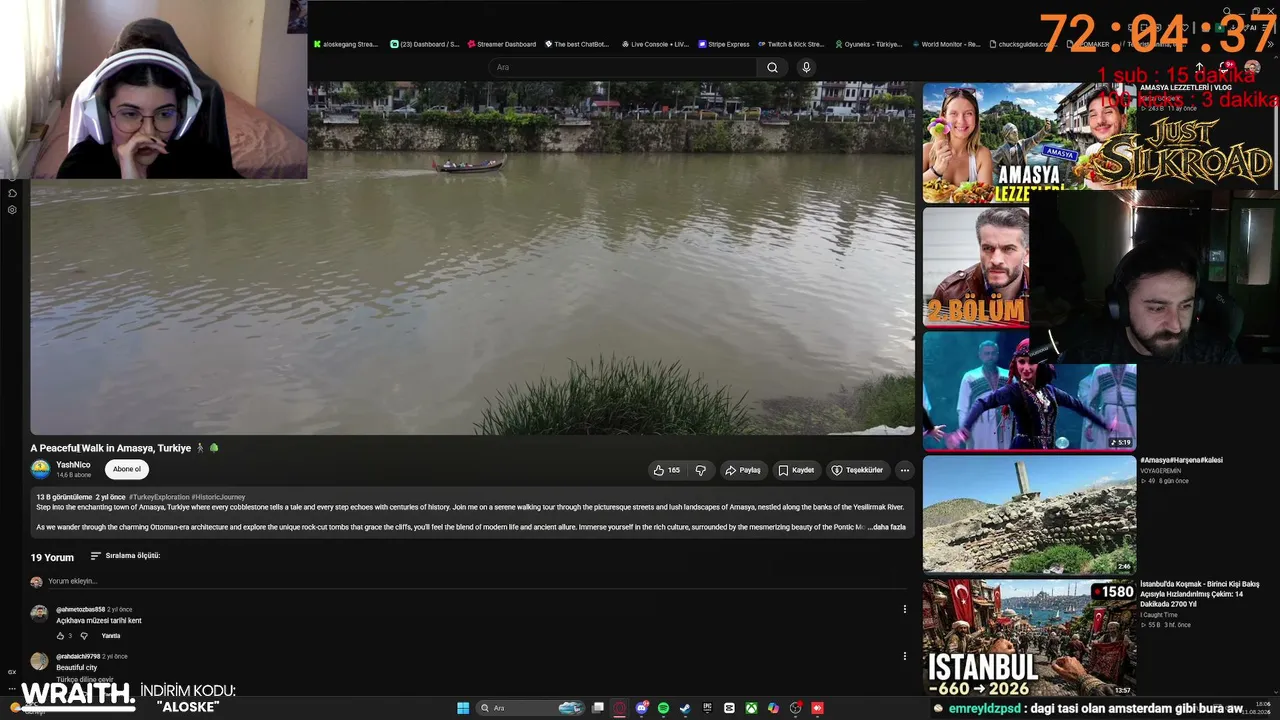Image resolution: width=1280 pixels, height=720 pixels.
Task: Subscribe with the "Abone ol" button
Action: click(127, 469)
